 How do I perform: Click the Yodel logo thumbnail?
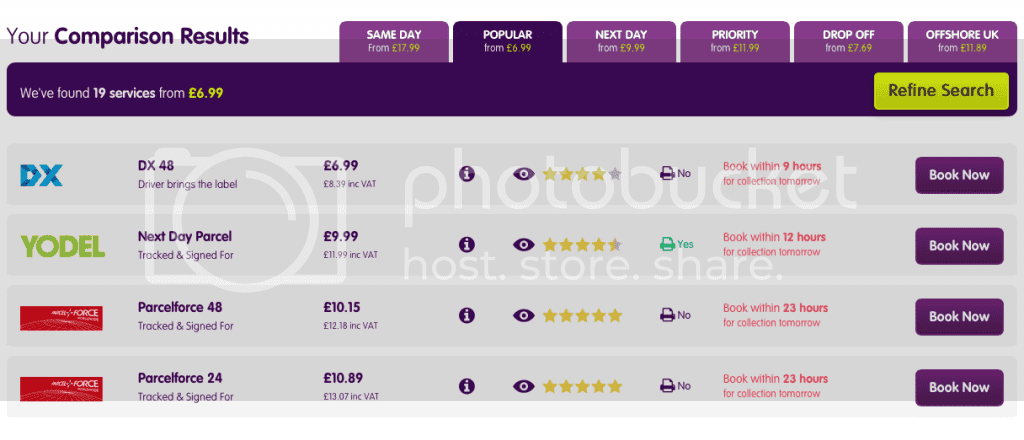62,246
